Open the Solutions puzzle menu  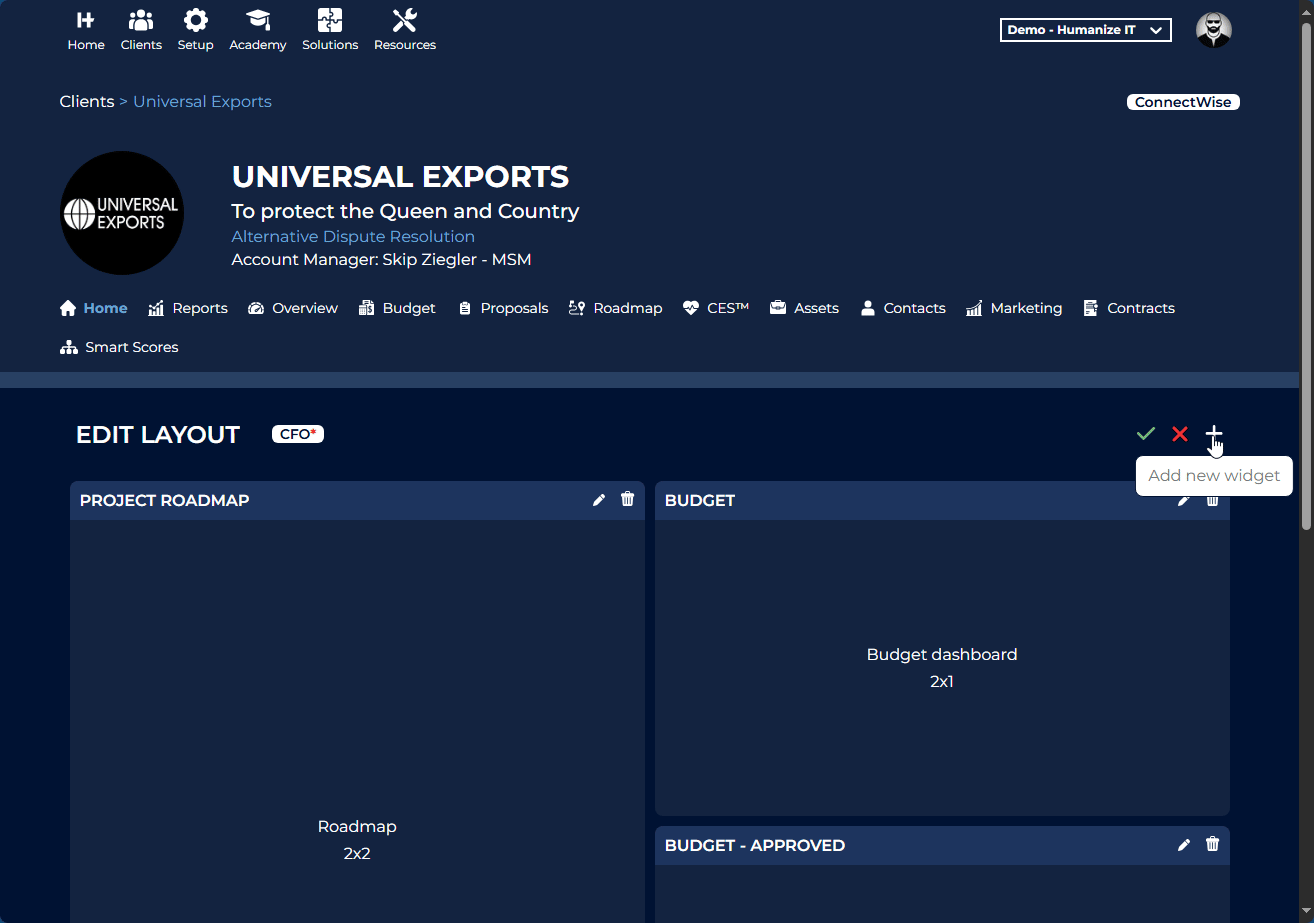pyautogui.click(x=330, y=30)
